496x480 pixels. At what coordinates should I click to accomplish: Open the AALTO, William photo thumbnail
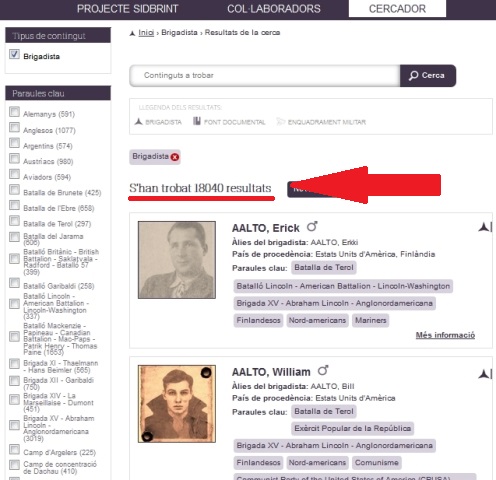(x=177, y=404)
